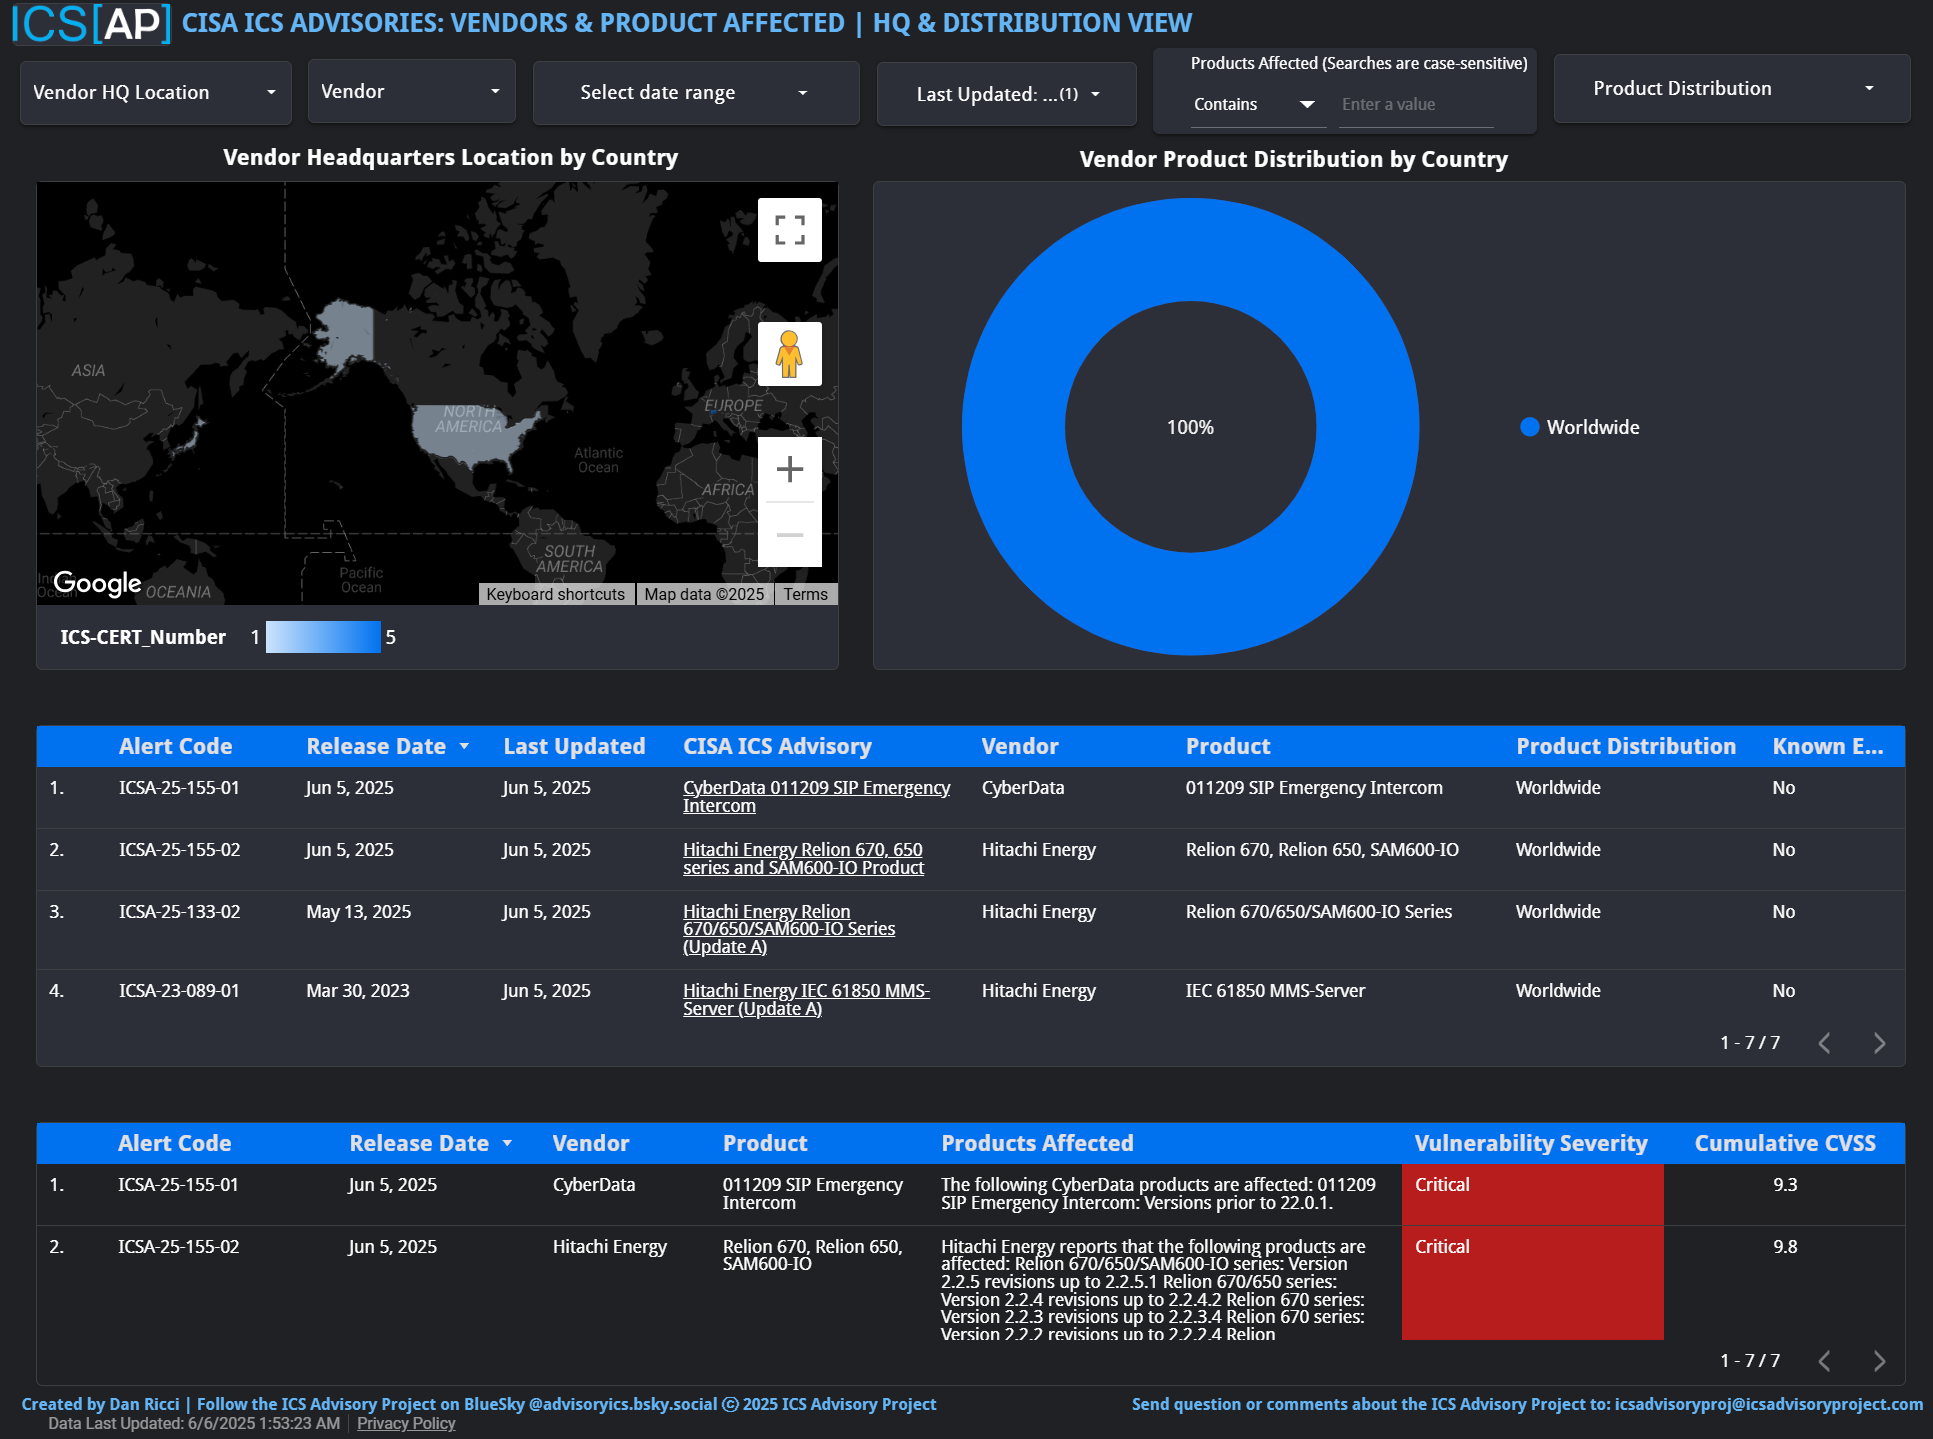Click the Worldwide legend dot
Viewport: 1933px width, 1439px height.
(x=1529, y=427)
